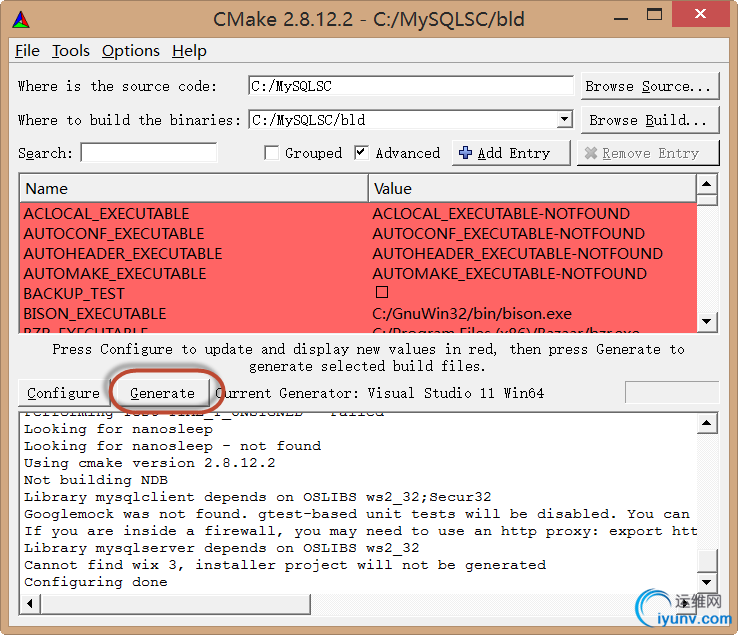The height and width of the screenshot is (635, 738).
Task: Click the plus icon on Add Entry
Action: 465,153
